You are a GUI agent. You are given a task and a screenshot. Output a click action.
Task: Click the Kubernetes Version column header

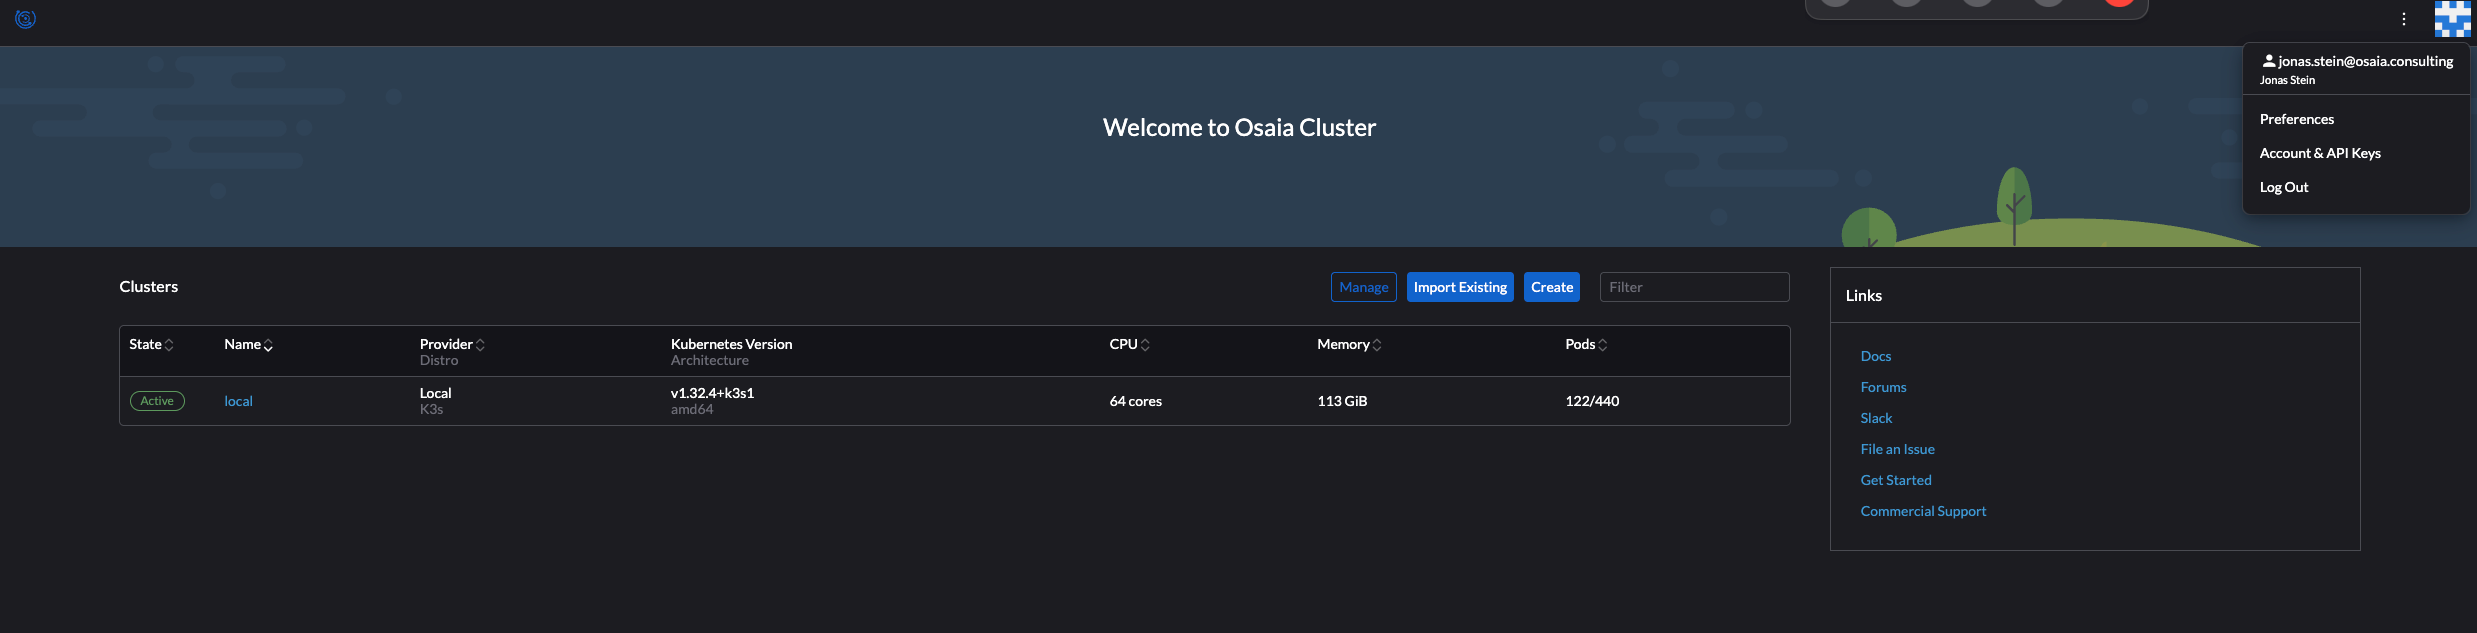732,344
